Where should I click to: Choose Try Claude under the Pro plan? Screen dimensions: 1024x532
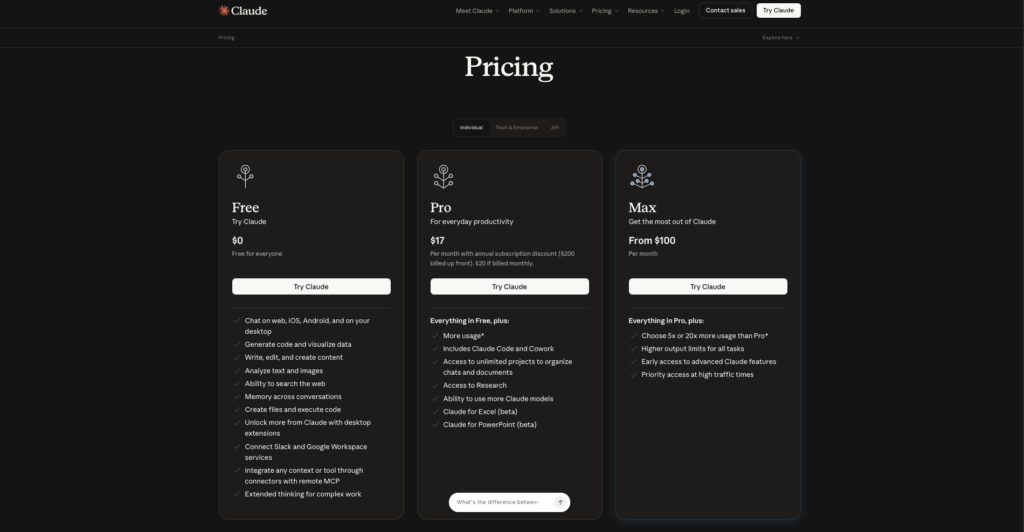(509, 286)
